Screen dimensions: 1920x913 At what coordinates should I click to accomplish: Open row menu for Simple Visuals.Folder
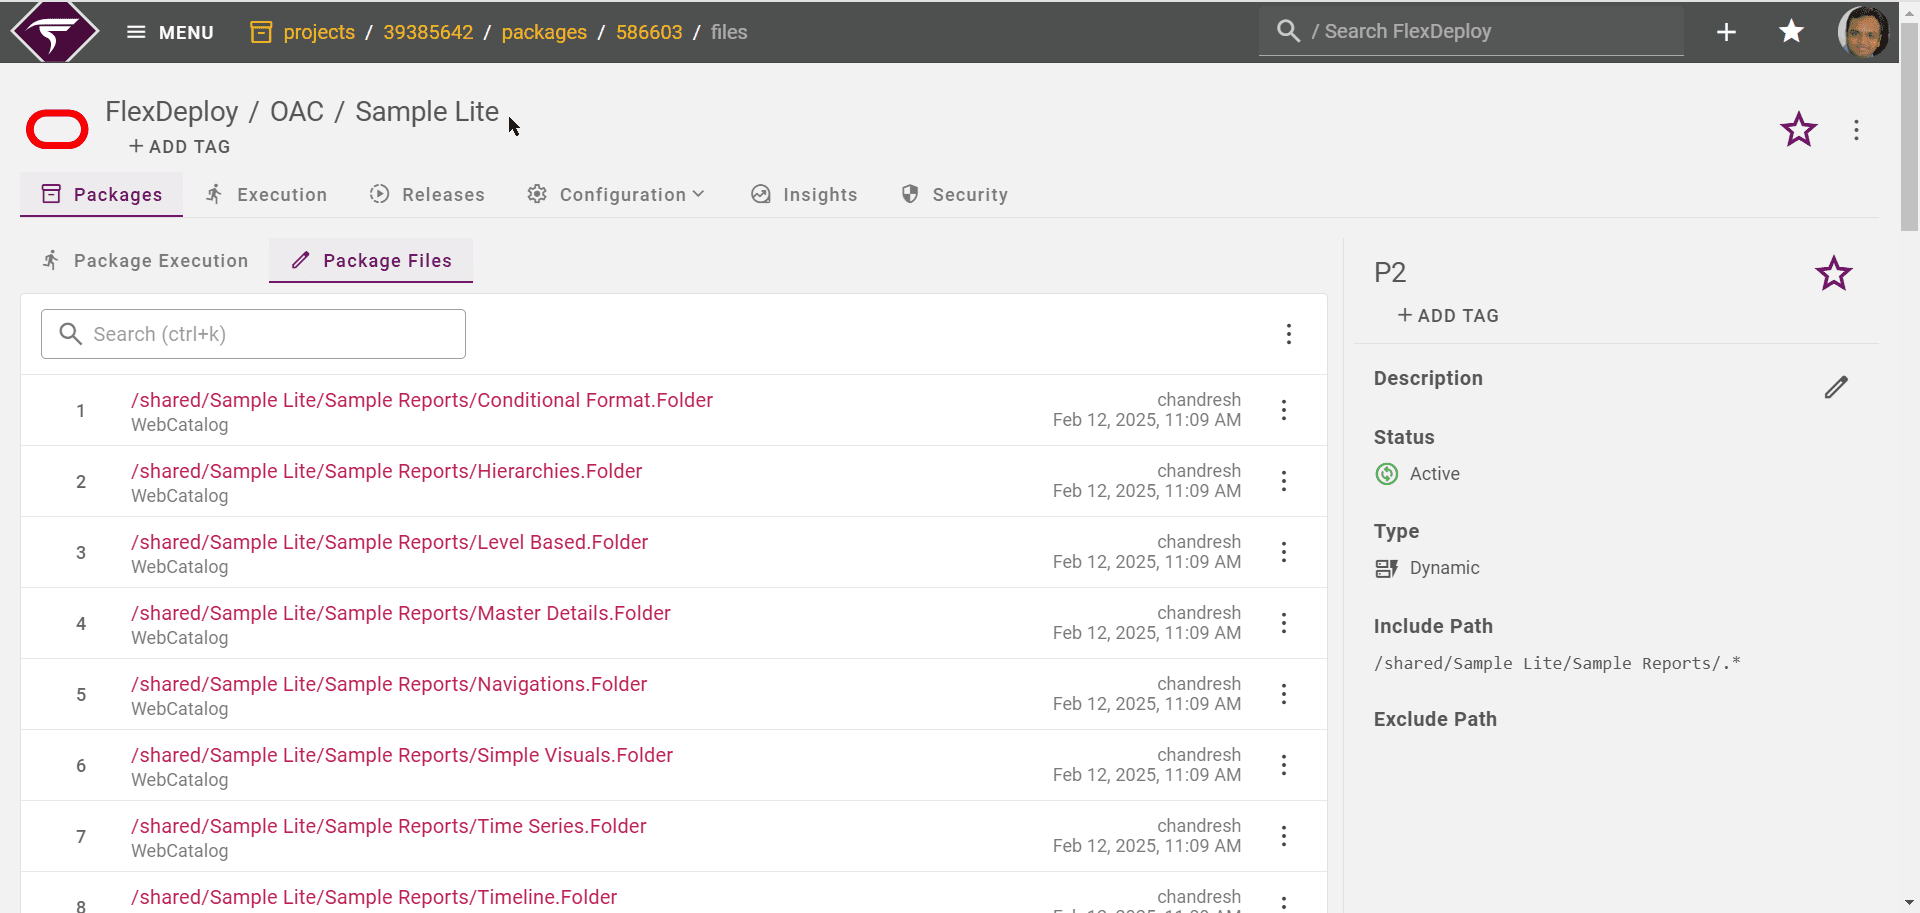[1284, 765]
